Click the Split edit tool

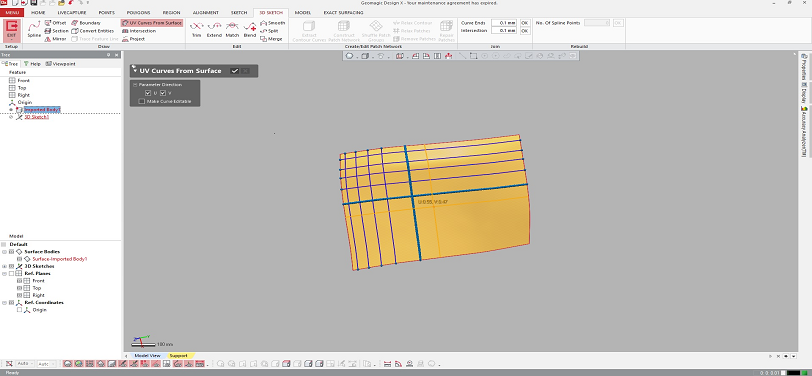269,31
